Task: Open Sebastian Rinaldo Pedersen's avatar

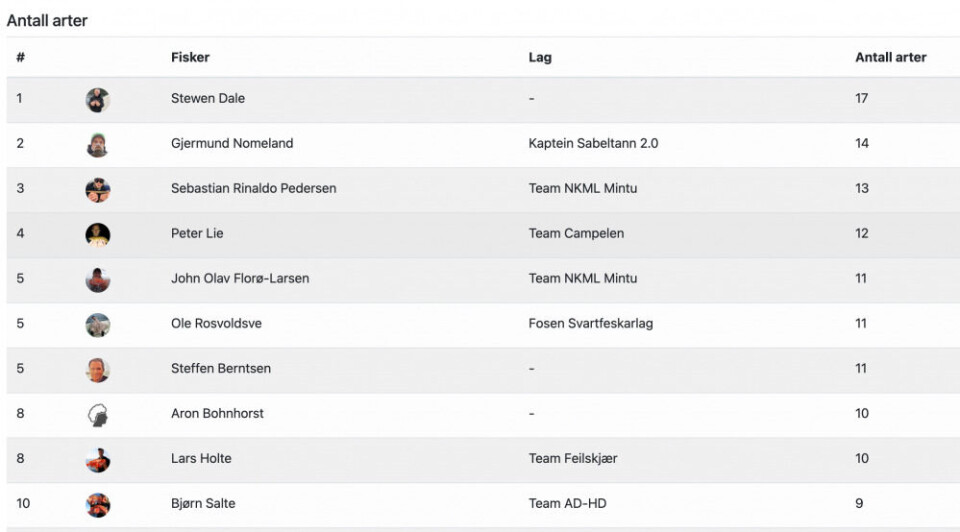Action: click(97, 189)
